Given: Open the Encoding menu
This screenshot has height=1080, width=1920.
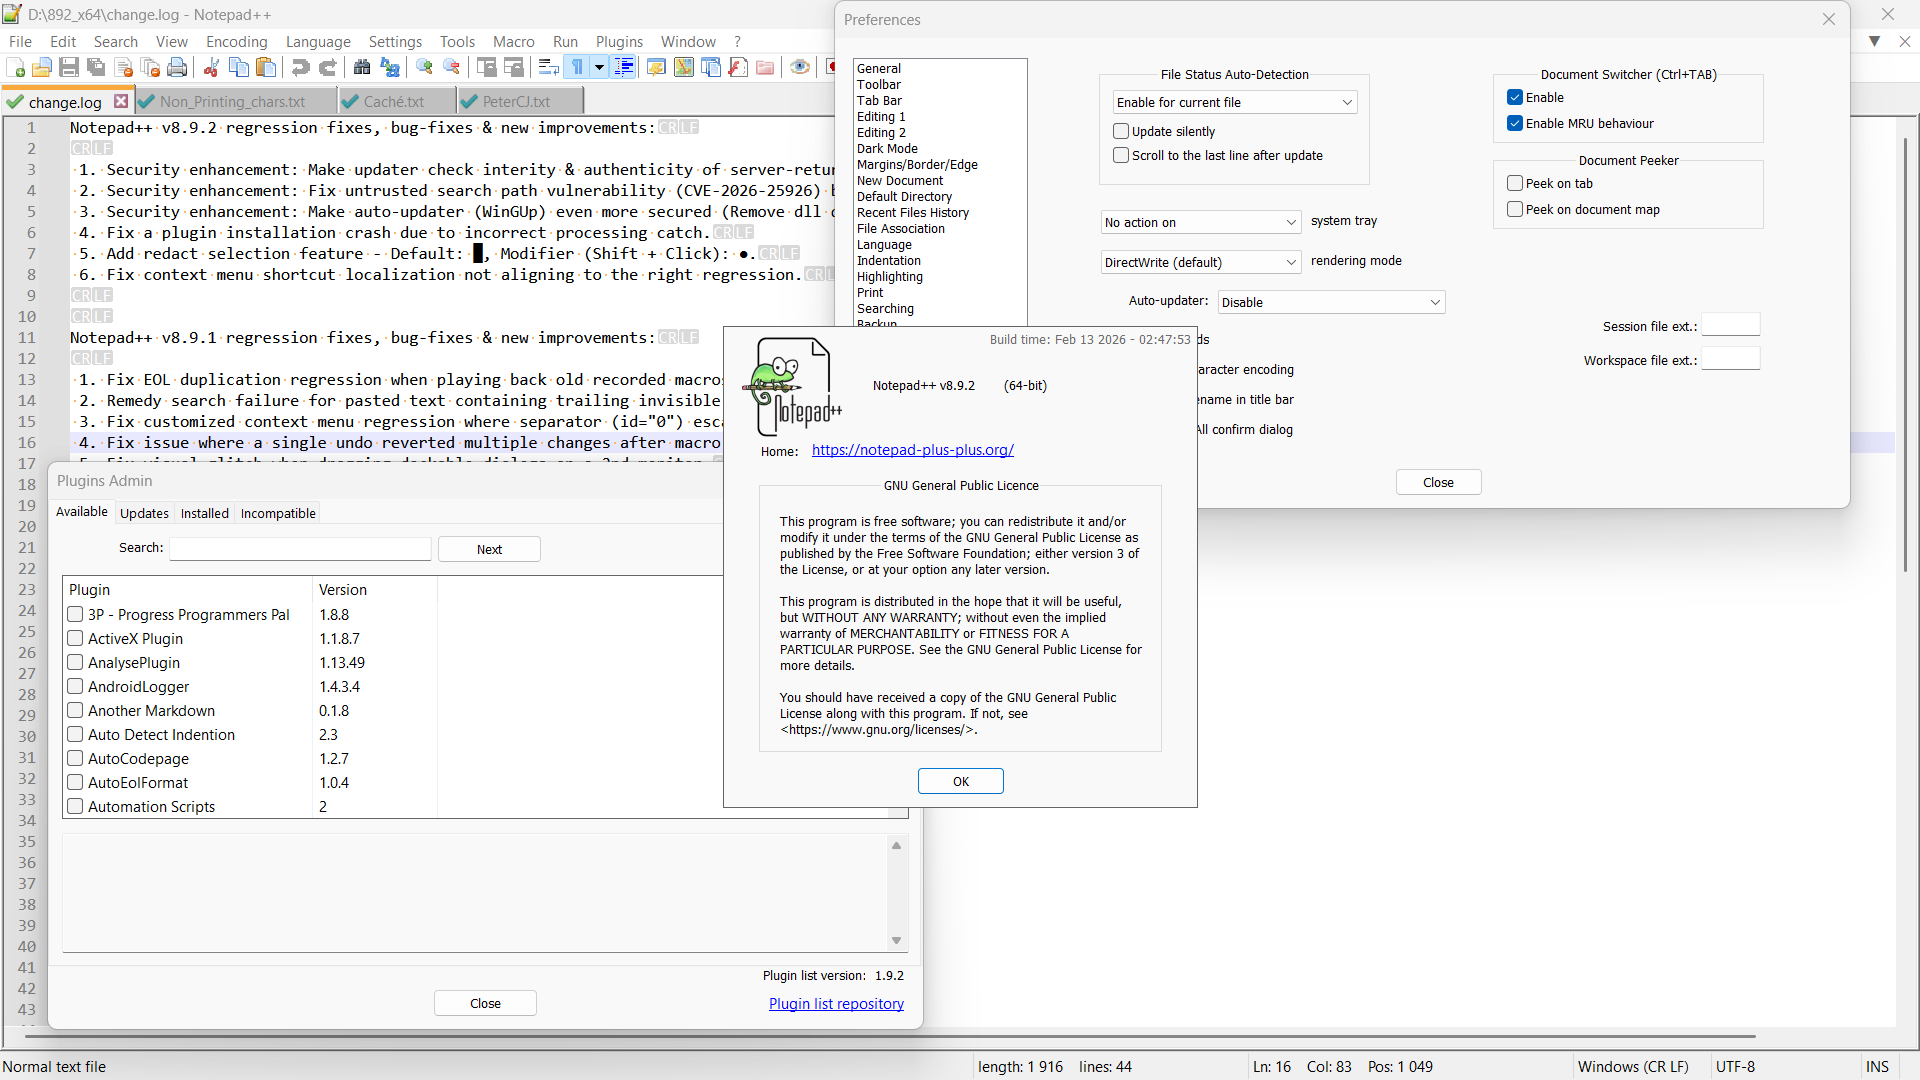Looking at the screenshot, I should (x=236, y=42).
